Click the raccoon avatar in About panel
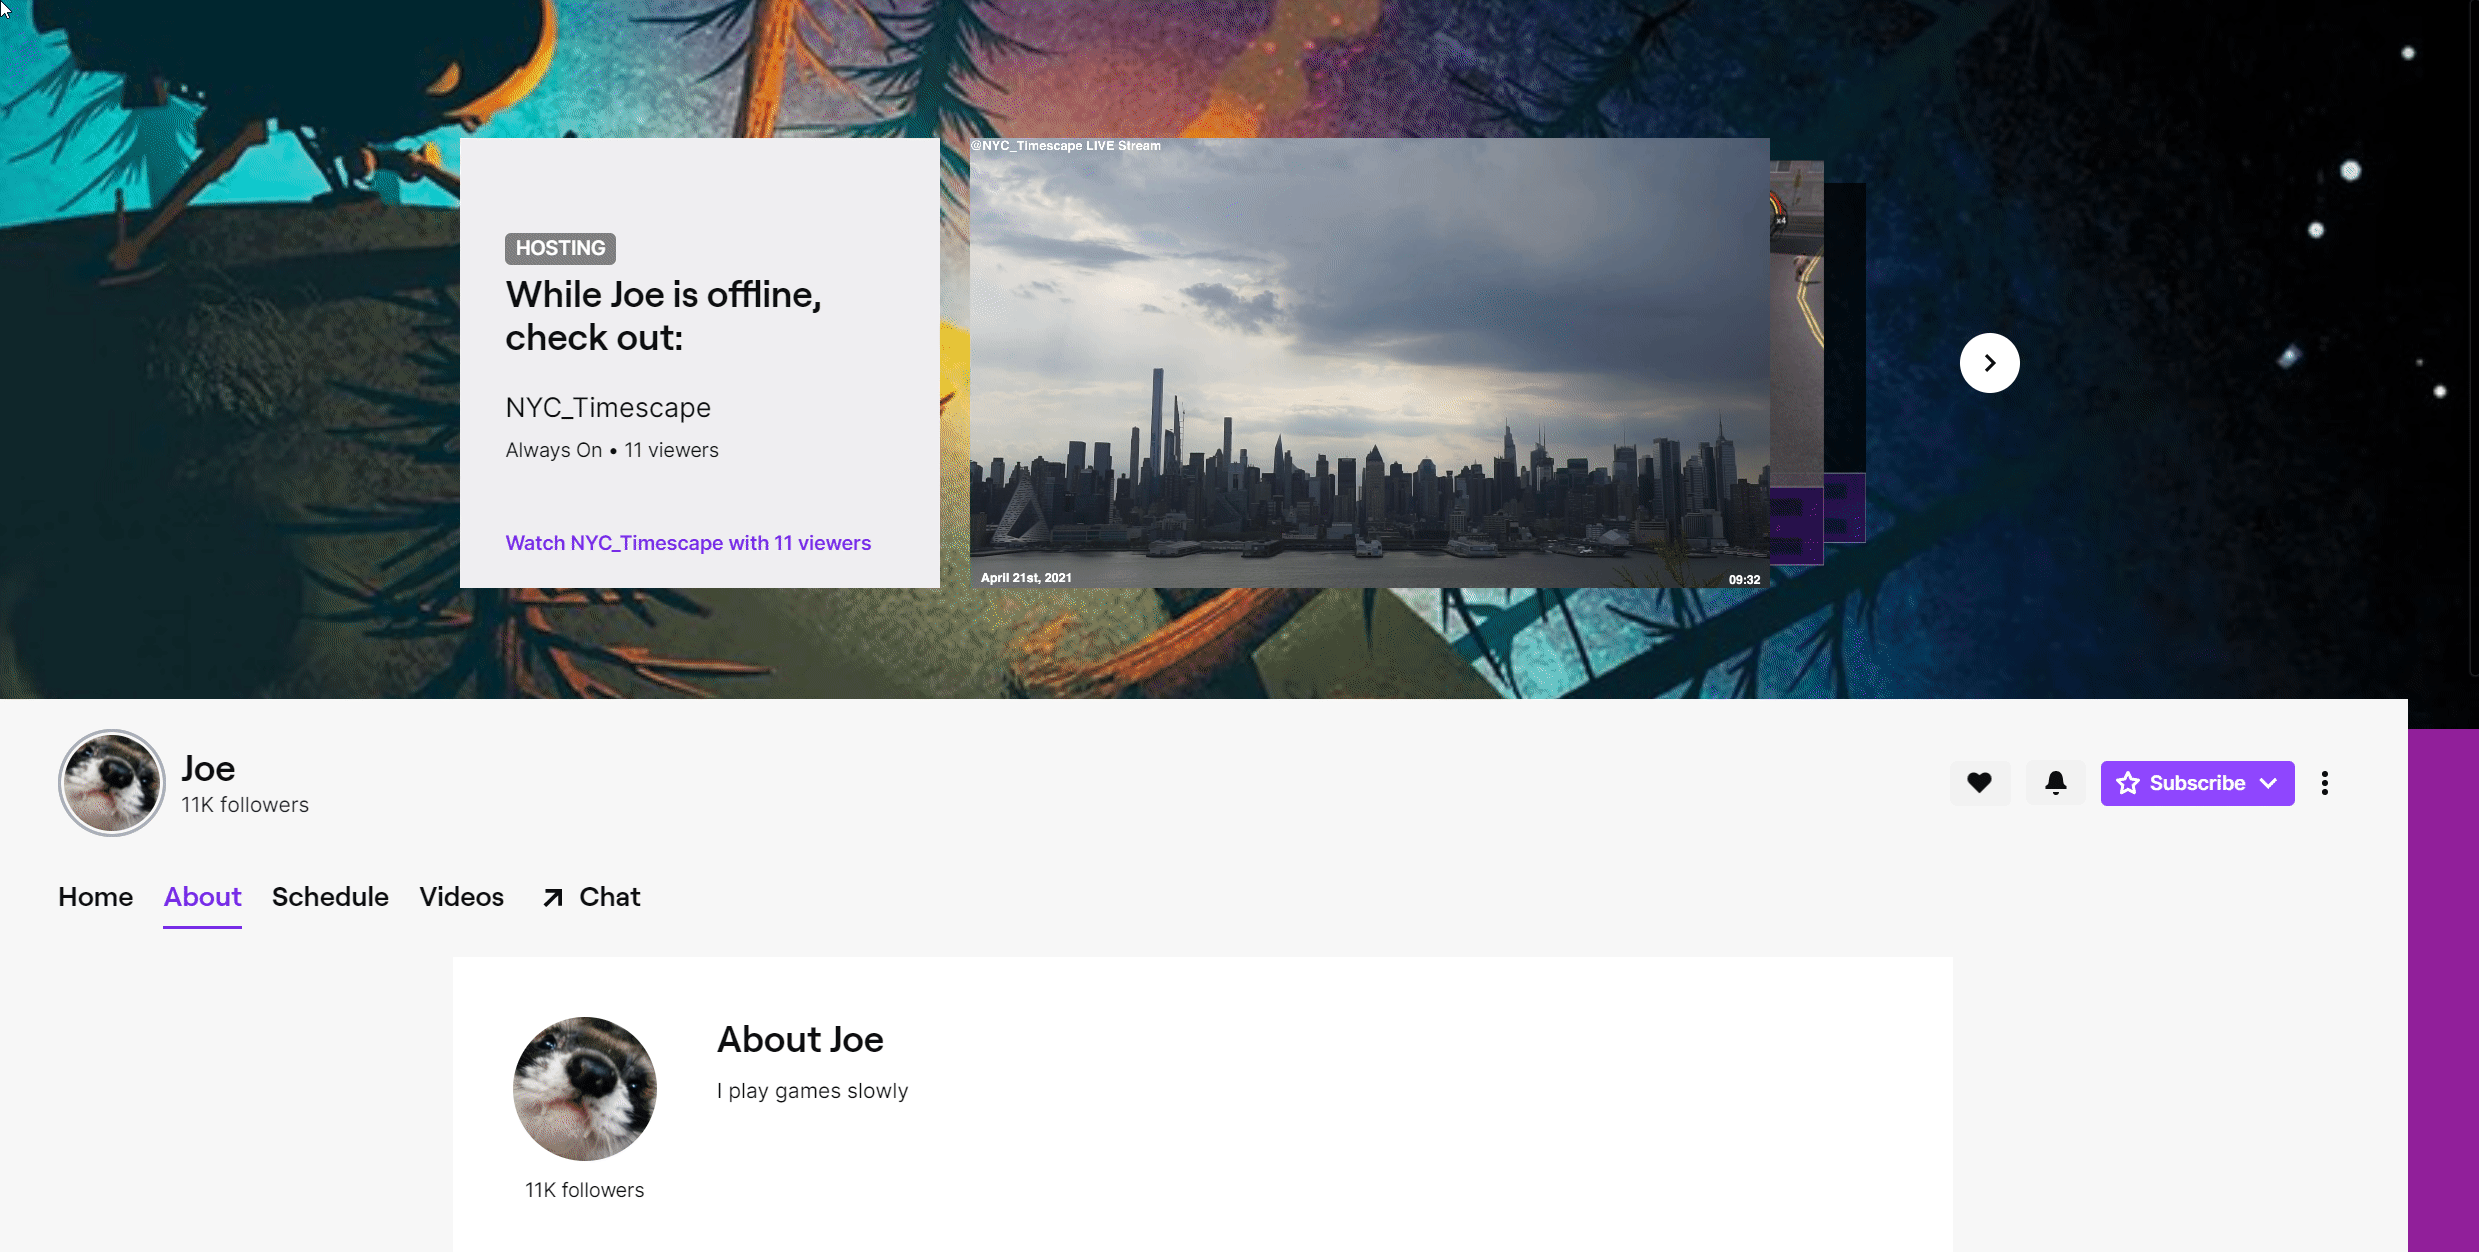2479x1252 pixels. click(585, 1089)
